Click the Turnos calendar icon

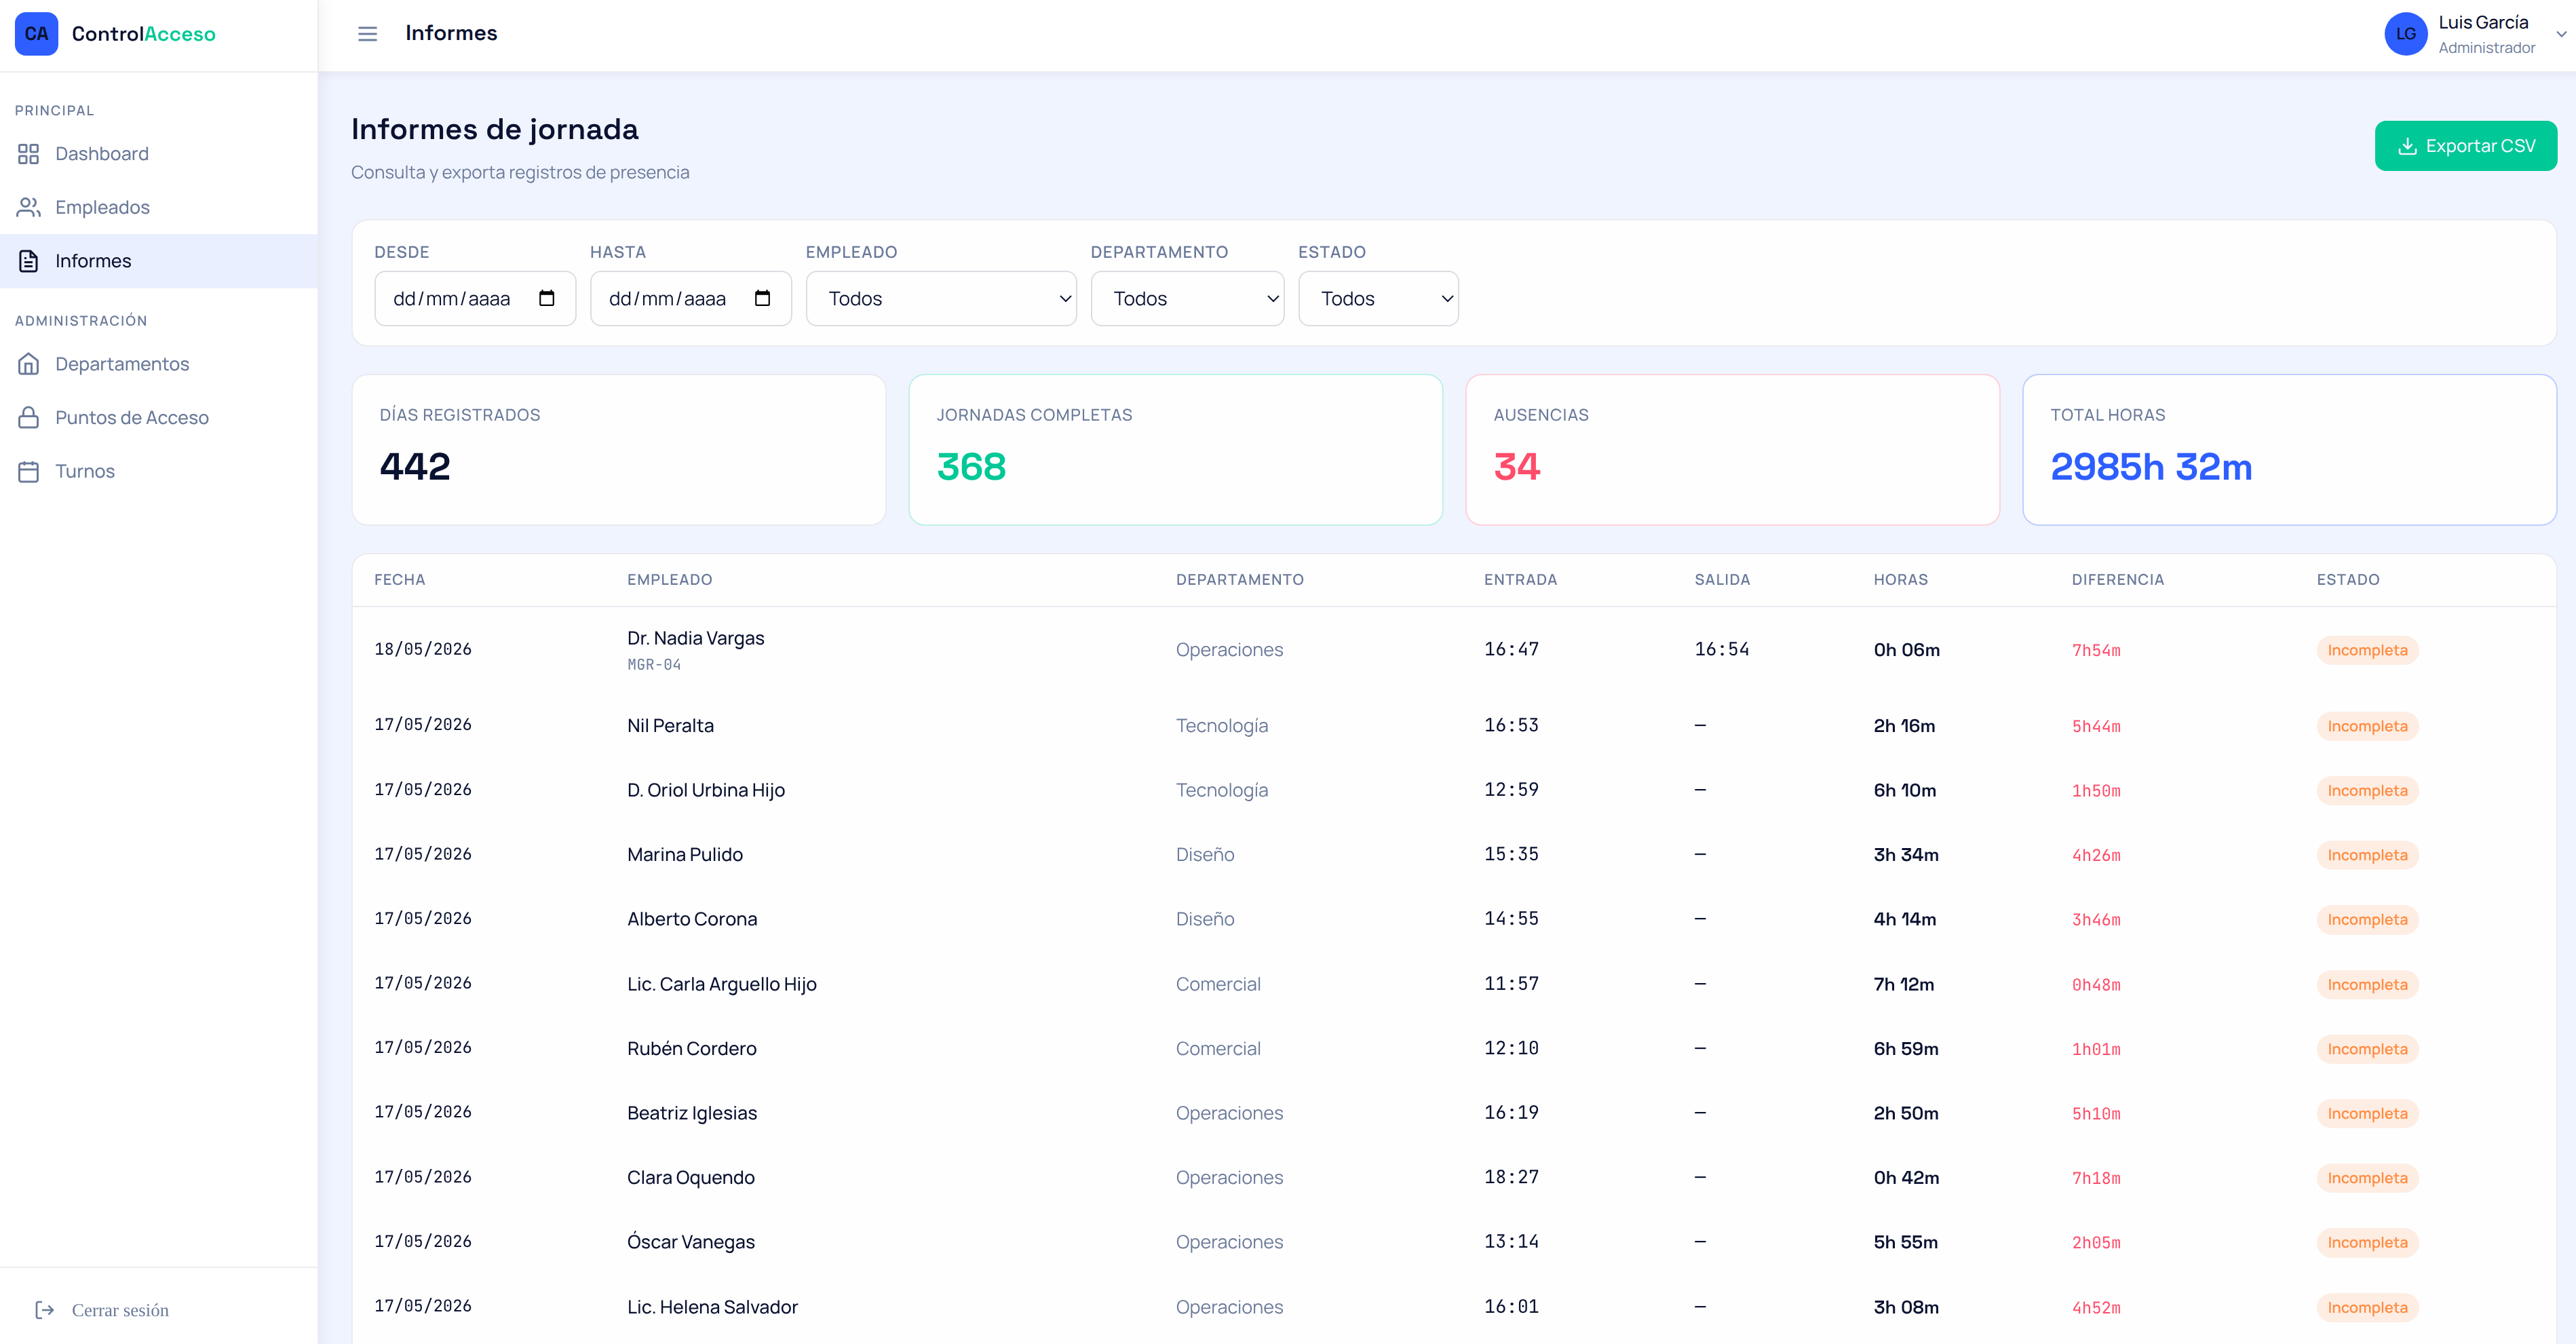28,471
